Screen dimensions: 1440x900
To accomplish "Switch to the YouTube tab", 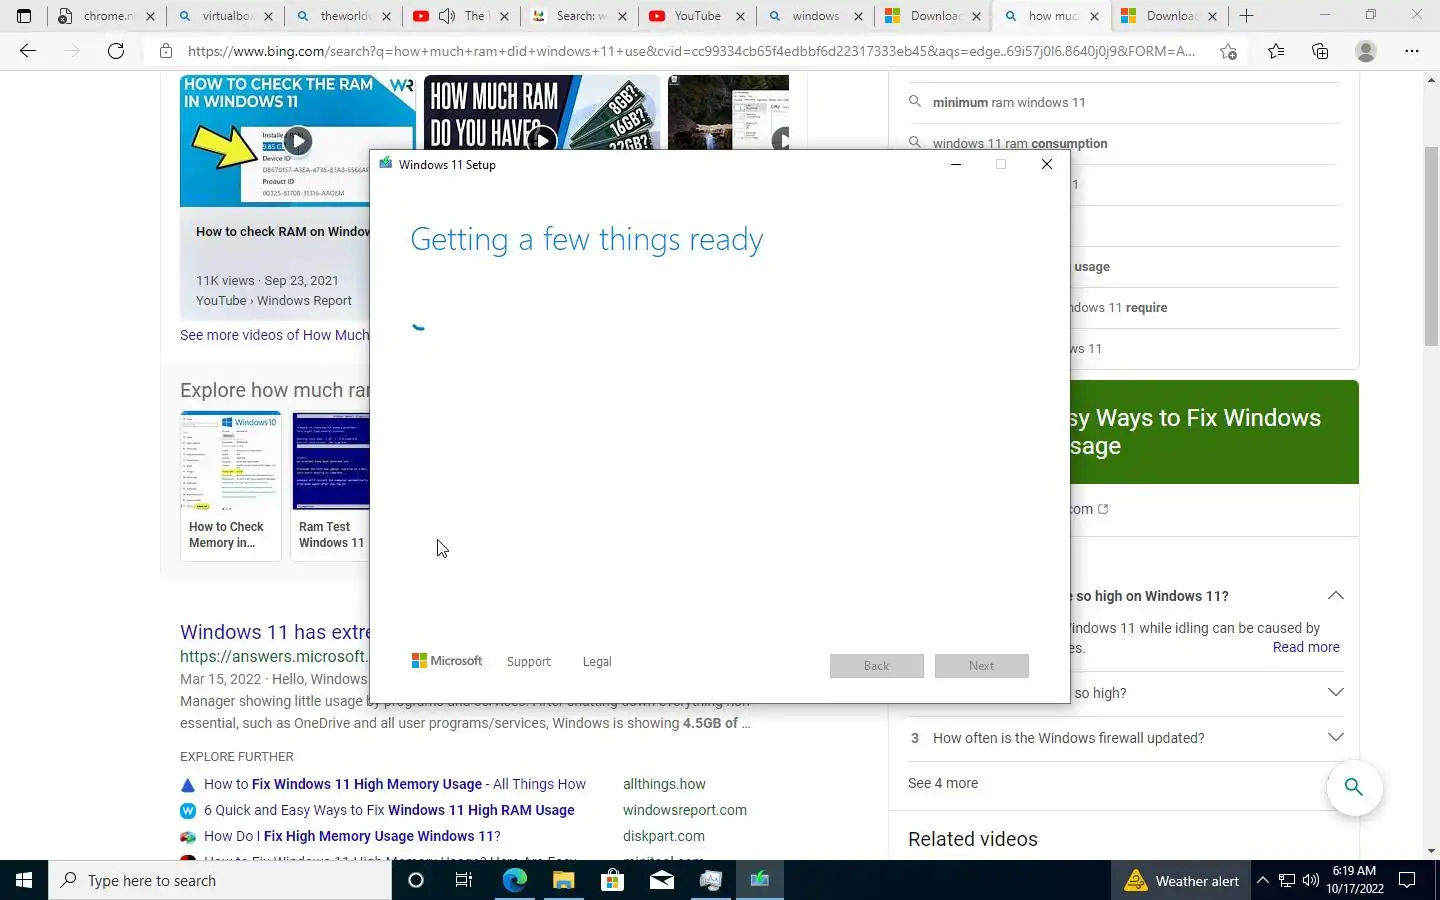I will coord(698,16).
